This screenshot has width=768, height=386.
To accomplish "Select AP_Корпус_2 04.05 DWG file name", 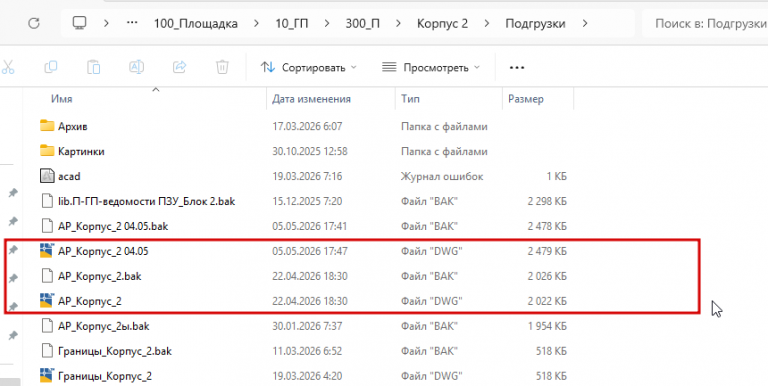I will pyautogui.click(x=103, y=251).
